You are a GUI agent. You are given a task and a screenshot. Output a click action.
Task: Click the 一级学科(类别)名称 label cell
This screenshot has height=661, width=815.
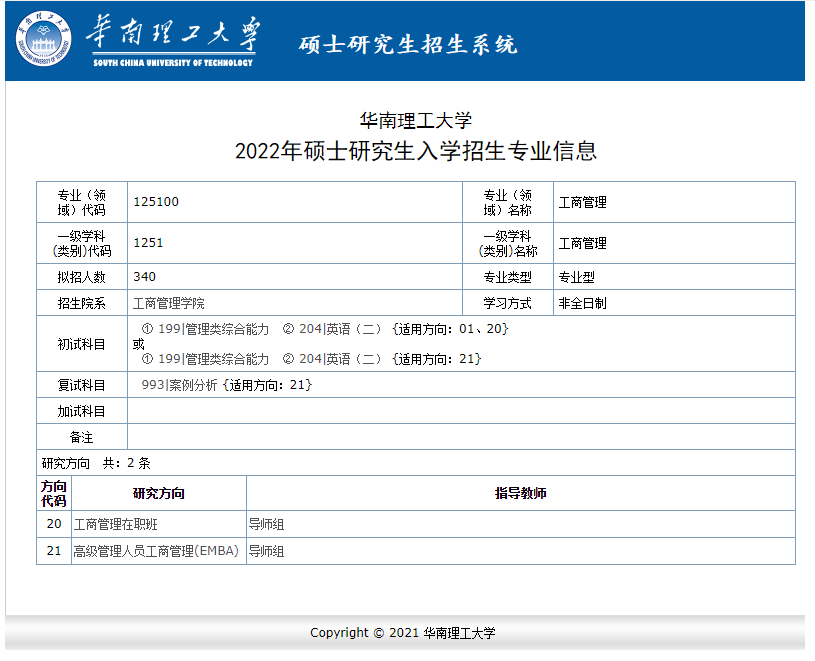point(508,243)
